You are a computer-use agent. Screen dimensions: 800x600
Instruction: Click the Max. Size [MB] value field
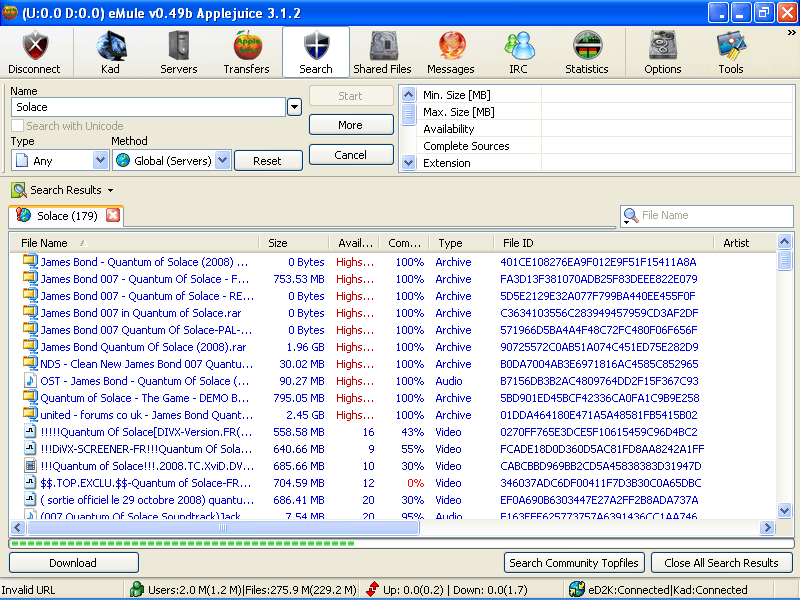point(666,112)
